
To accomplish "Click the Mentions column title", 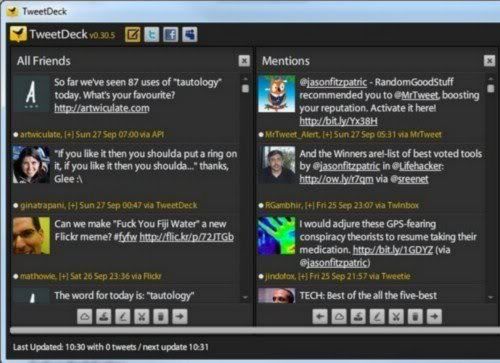I will 286,61.
